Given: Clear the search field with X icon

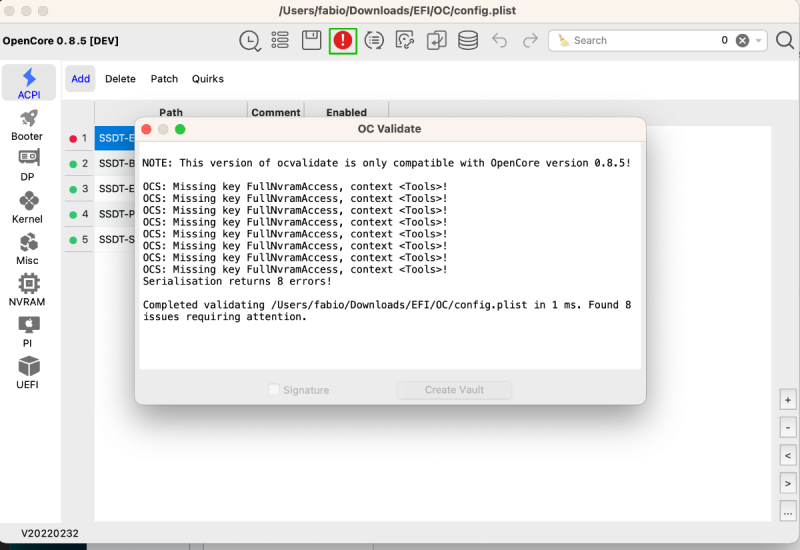Looking at the screenshot, I should tap(742, 40).
